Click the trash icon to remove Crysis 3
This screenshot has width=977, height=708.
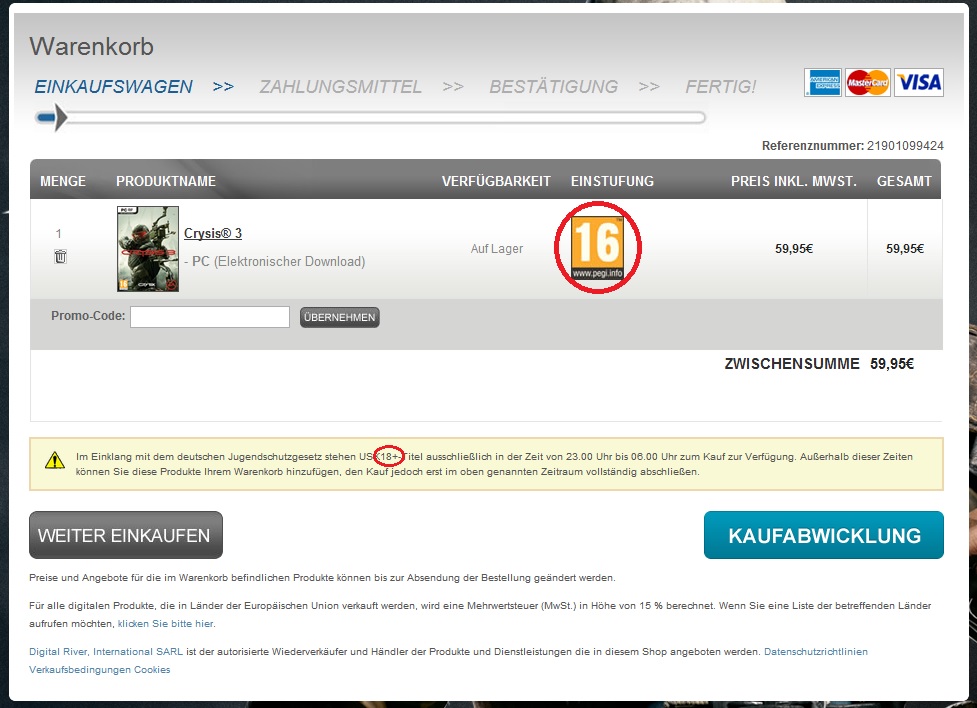tap(60, 257)
